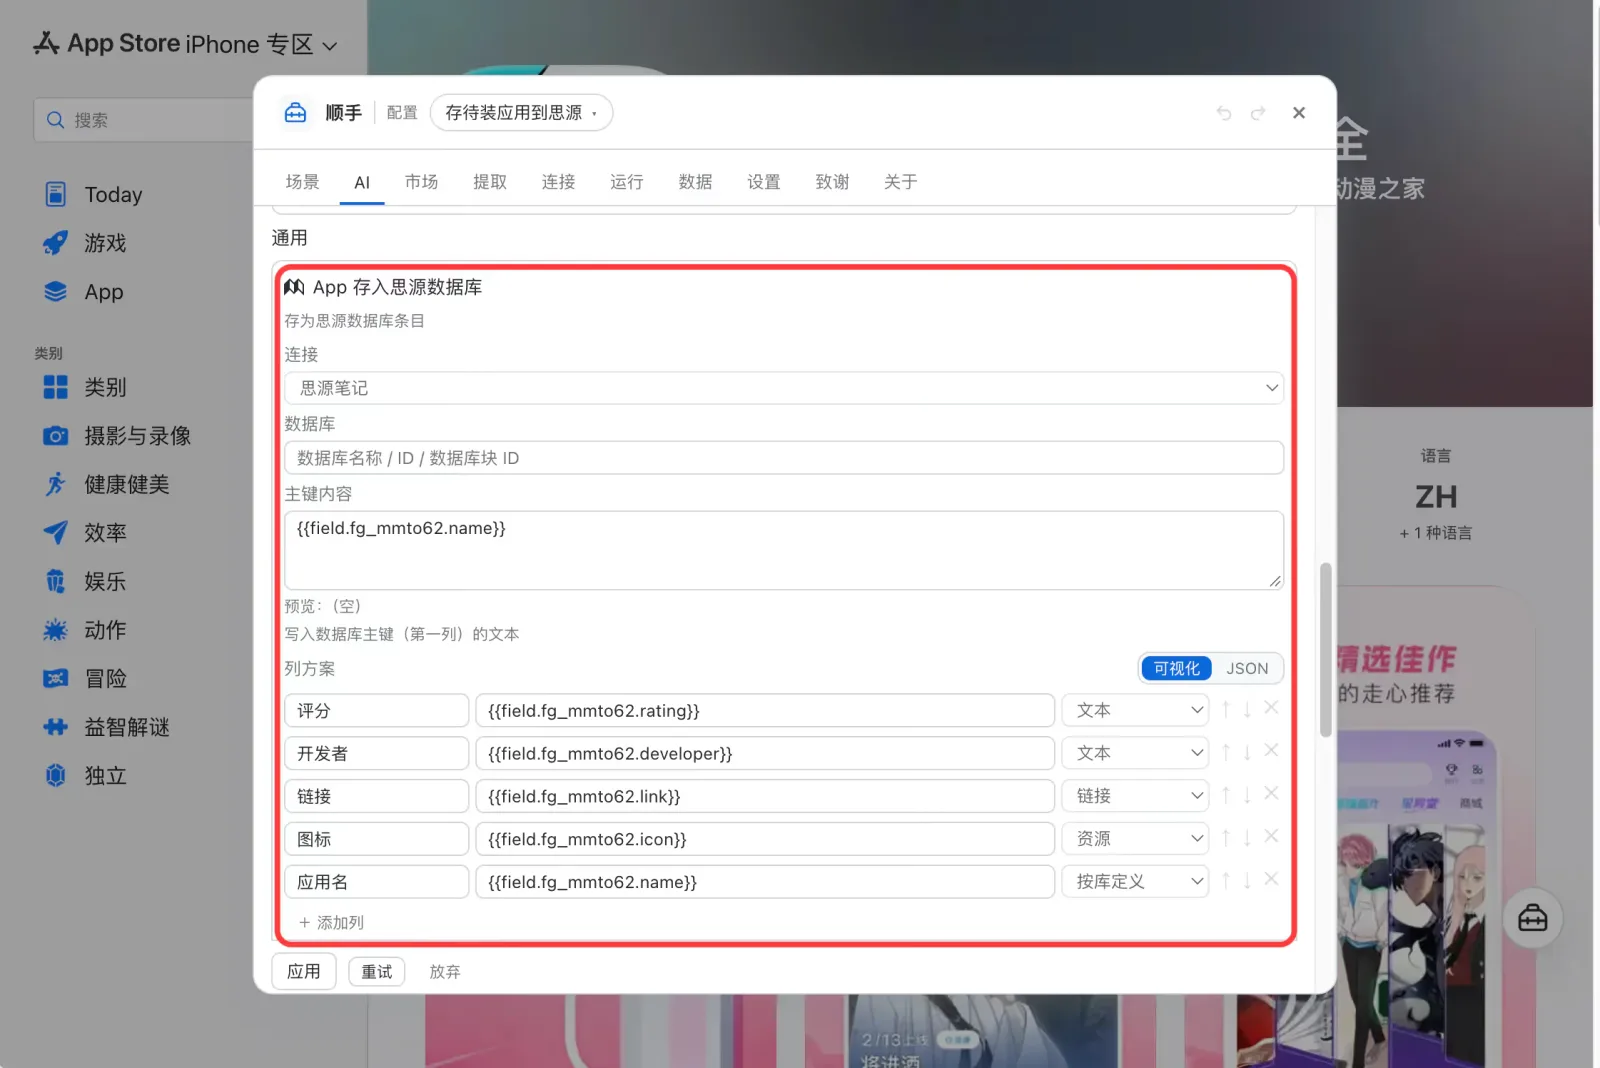The height and width of the screenshot is (1068, 1600).
Task: Move the 评分 column down
Action: click(1247, 709)
